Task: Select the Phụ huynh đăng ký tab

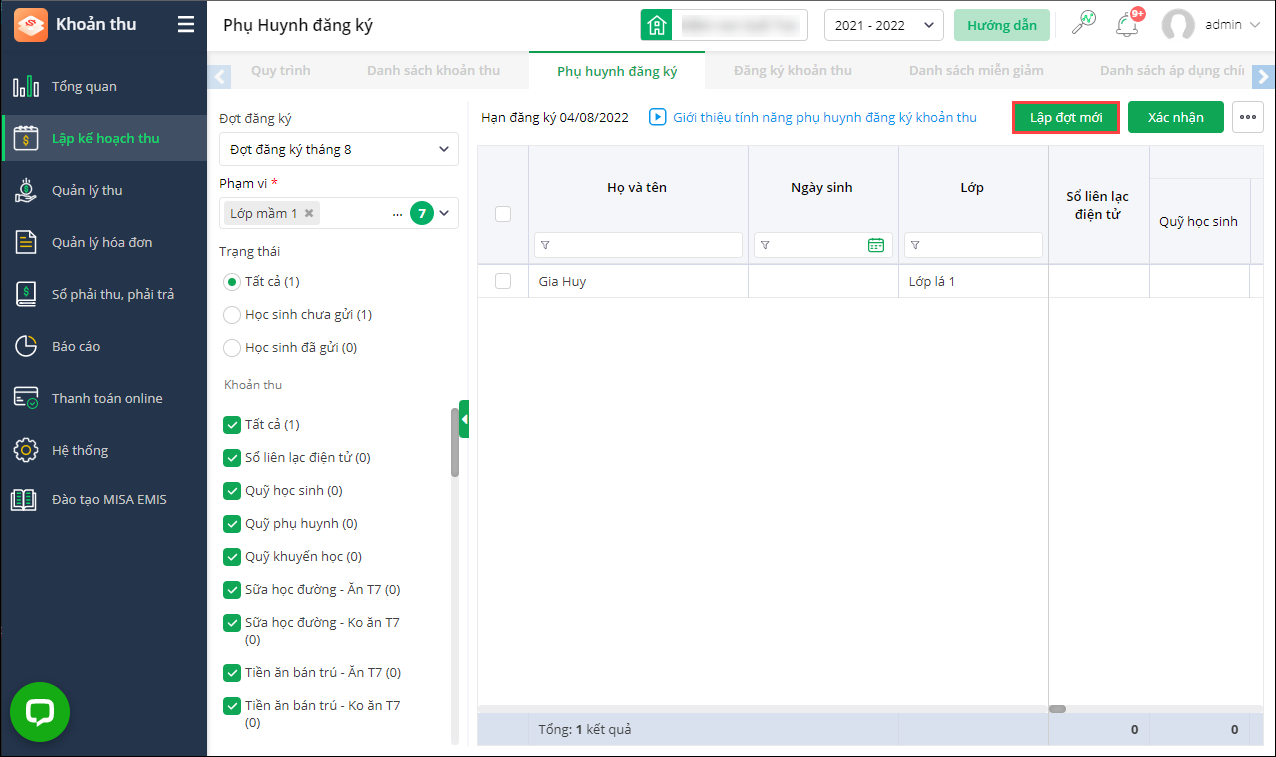Action: (x=617, y=71)
